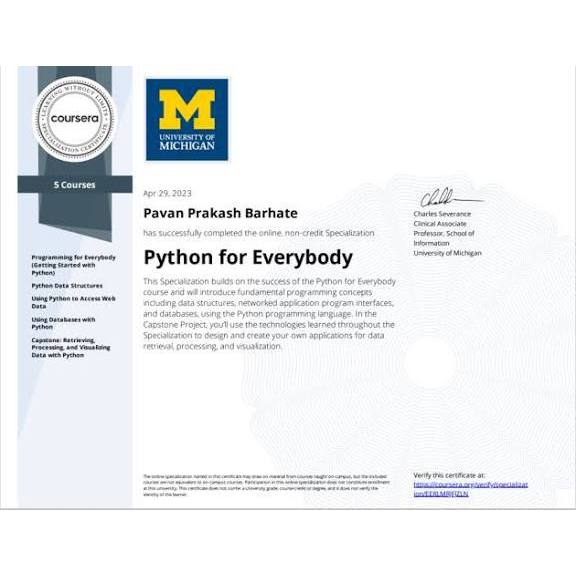Click 'Programming for Everybody (Getting Started with Python)'
Screen dimensions: 576x576
point(73,265)
